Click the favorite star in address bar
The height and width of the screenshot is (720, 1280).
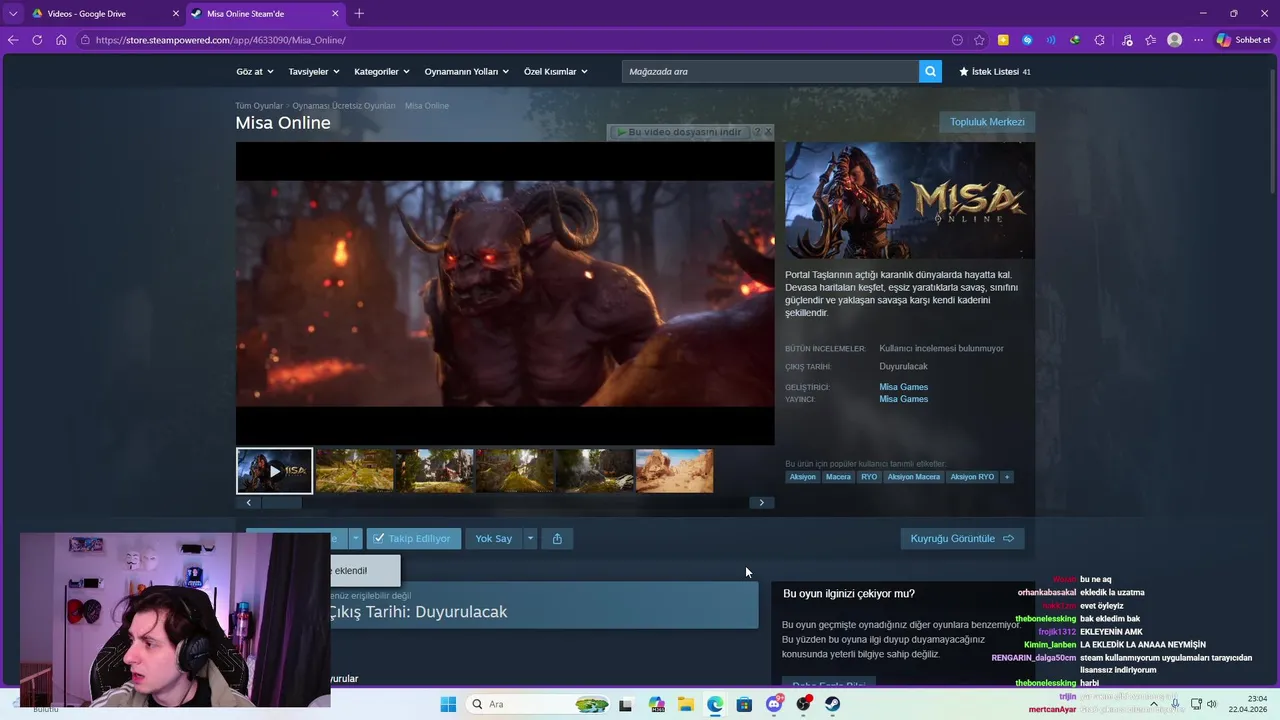[979, 40]
